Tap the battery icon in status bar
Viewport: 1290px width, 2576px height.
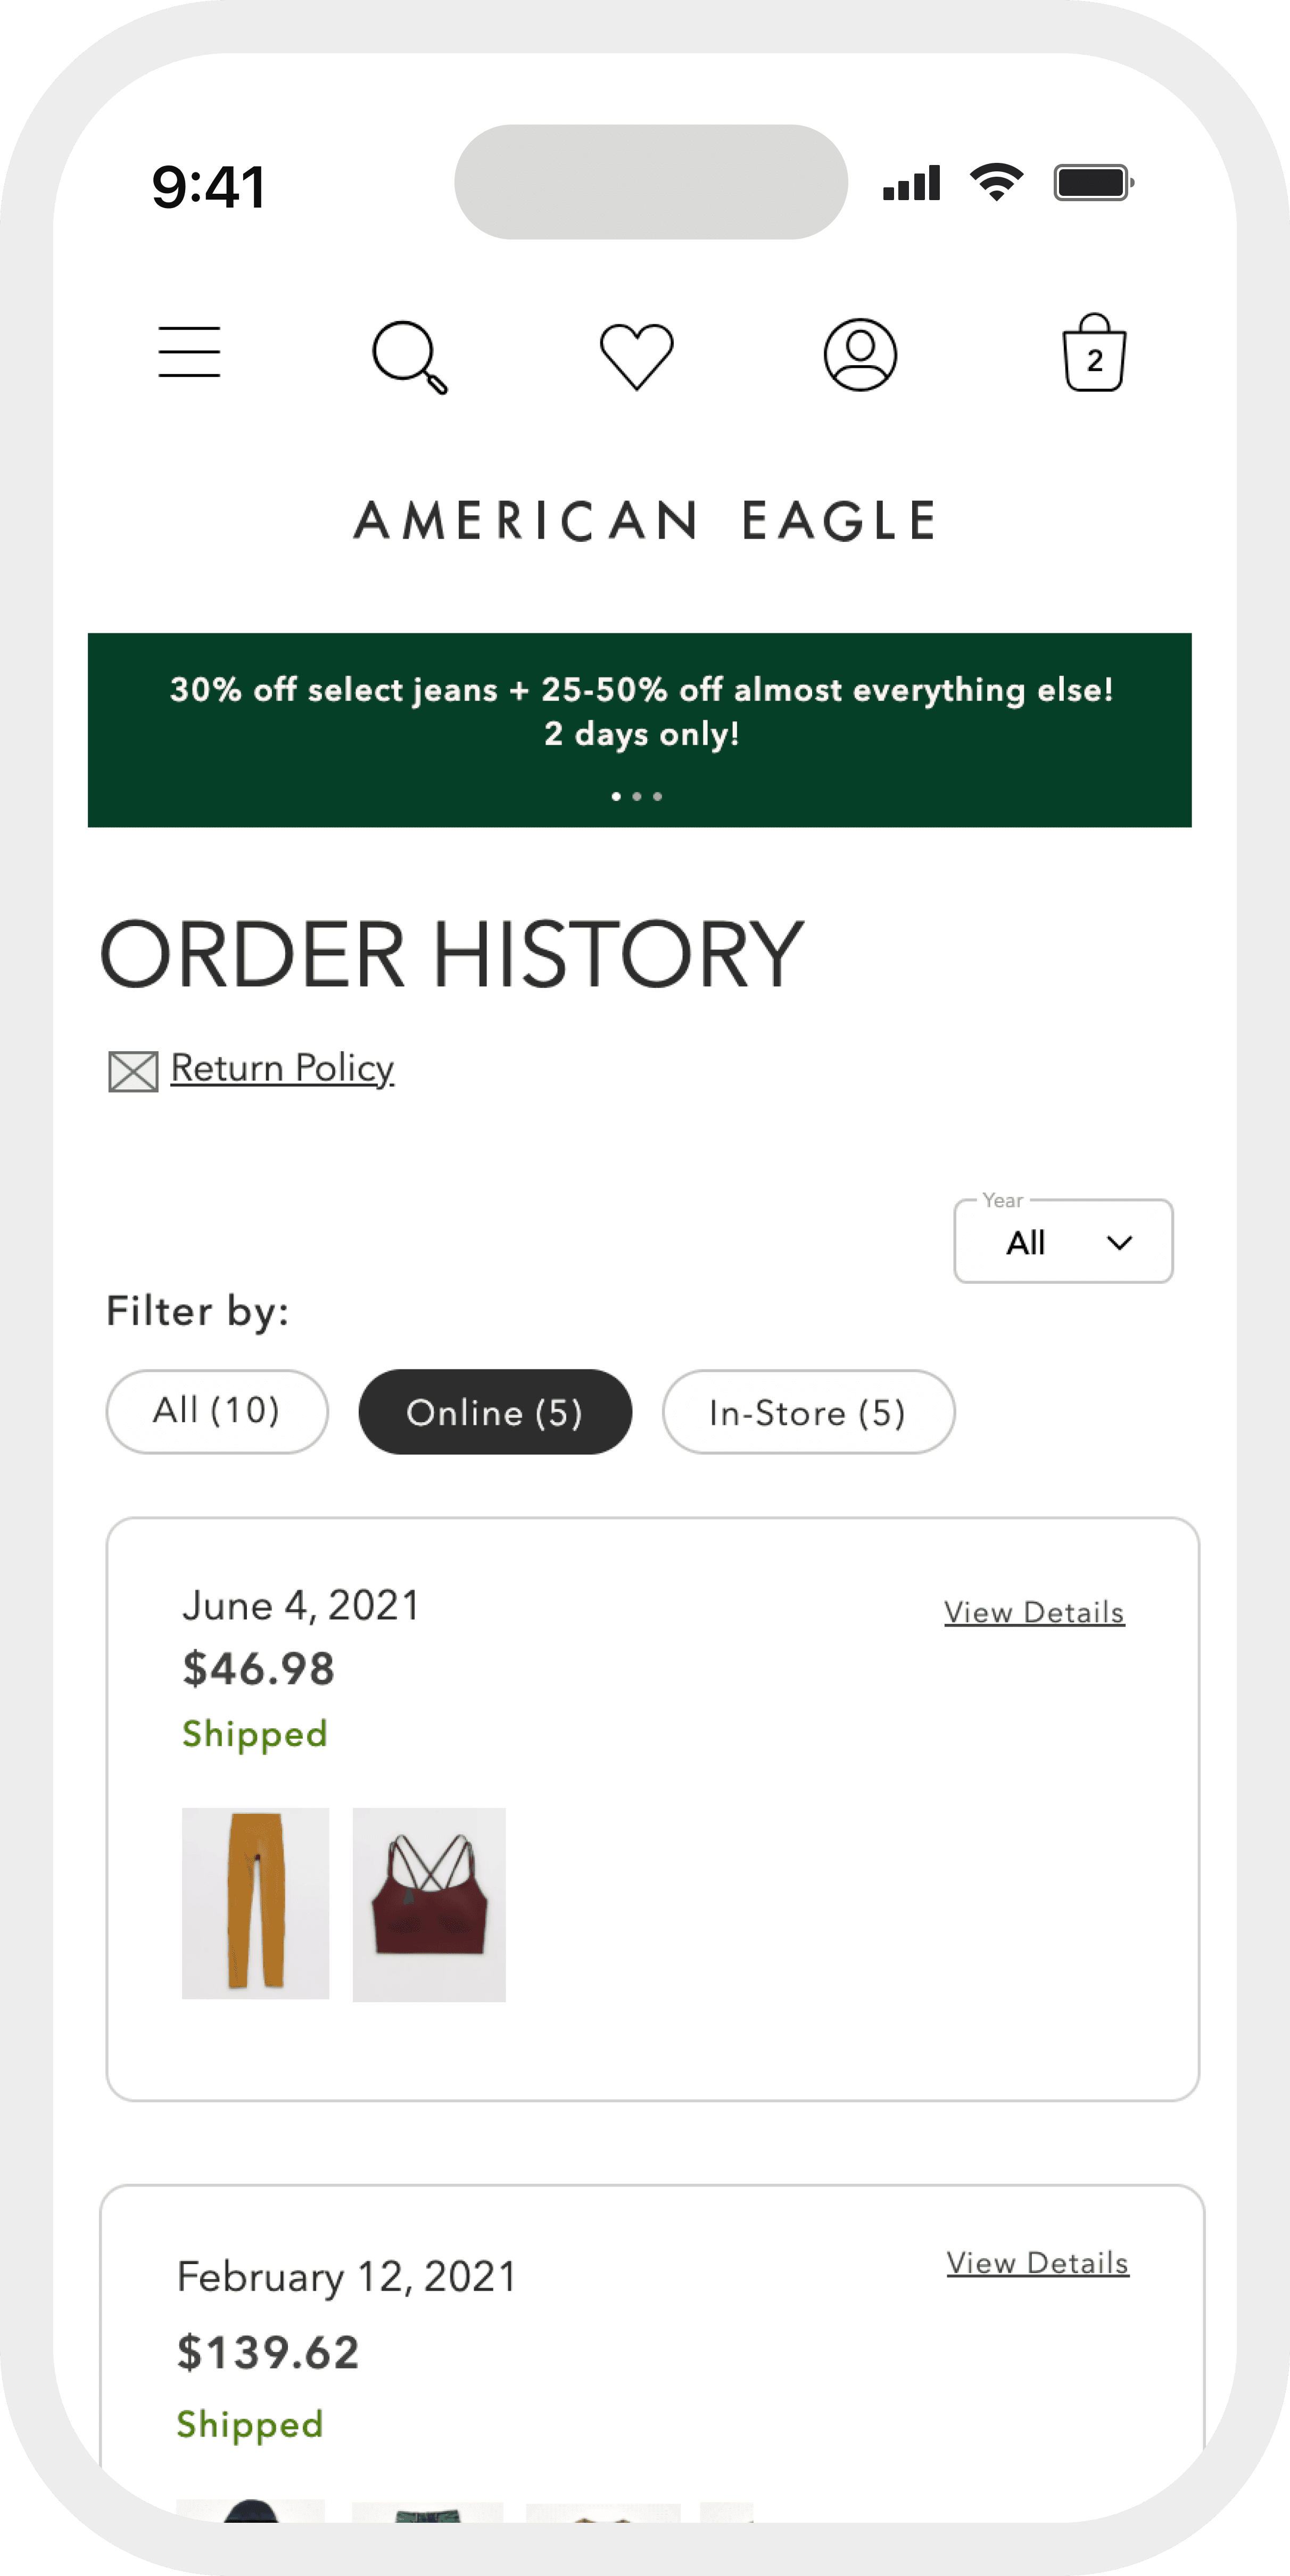tap(1094, 183)
